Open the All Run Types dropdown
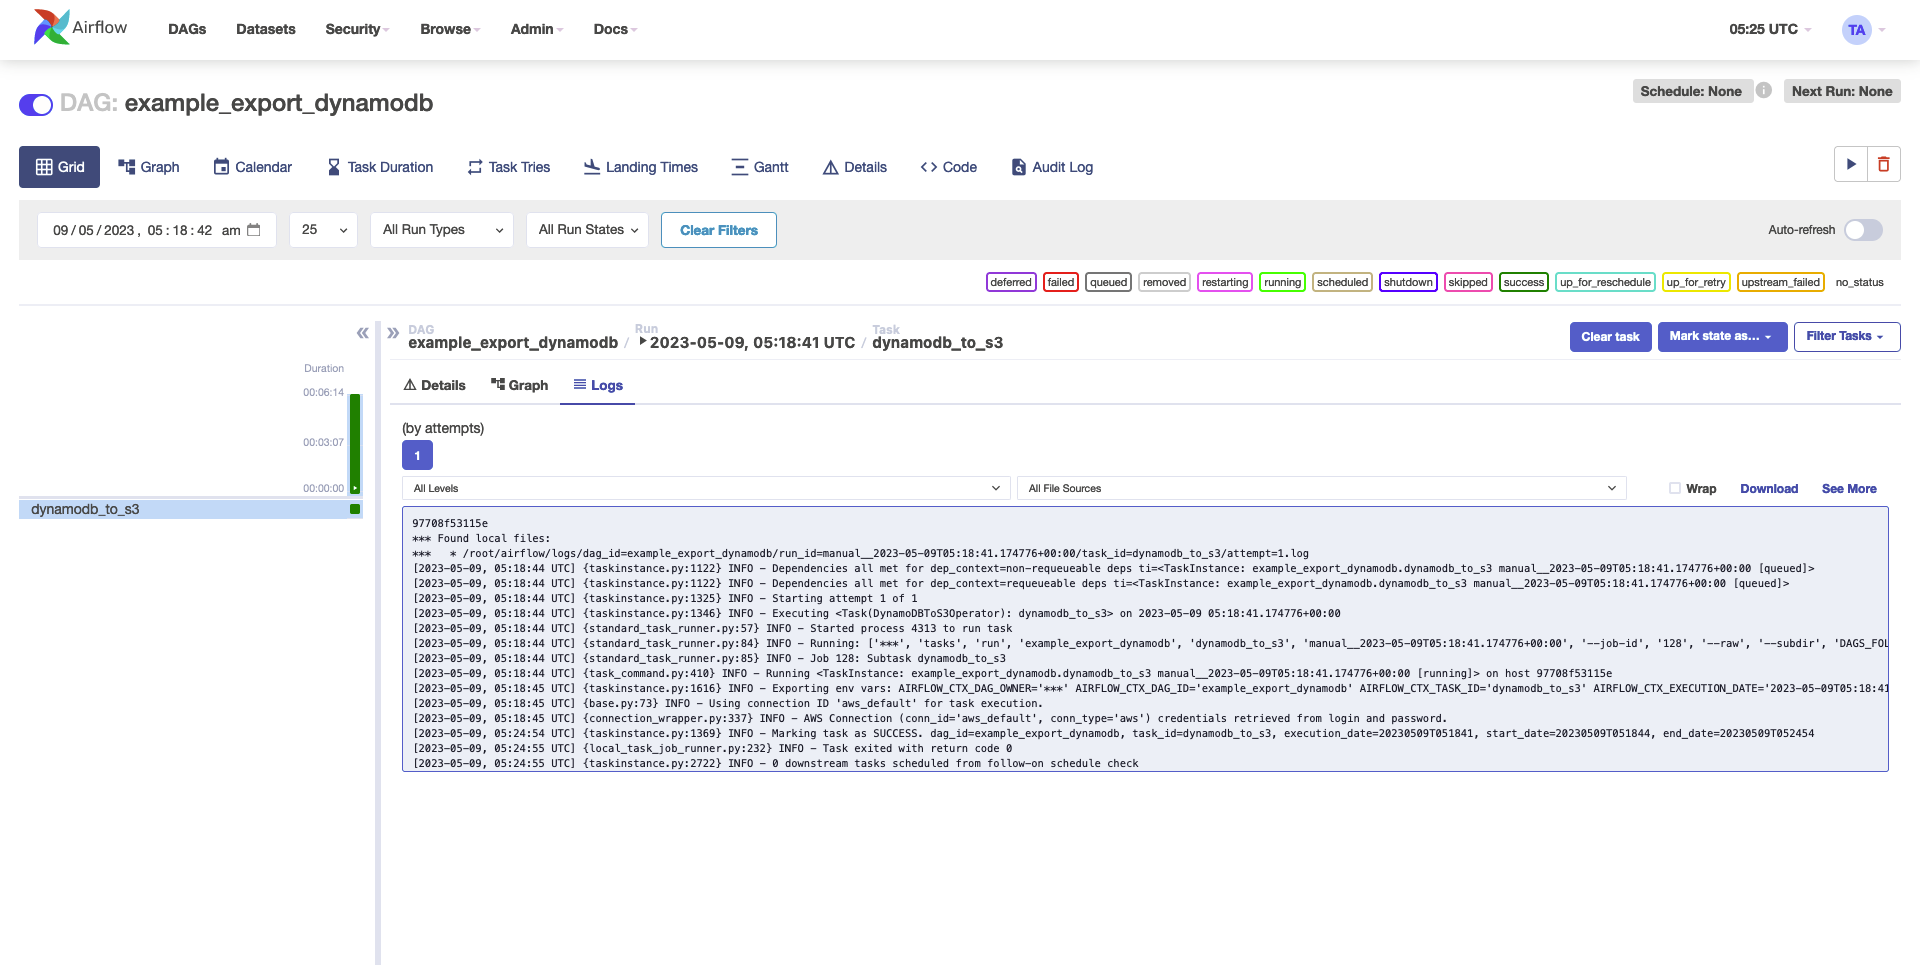 [x=442, y=230]
